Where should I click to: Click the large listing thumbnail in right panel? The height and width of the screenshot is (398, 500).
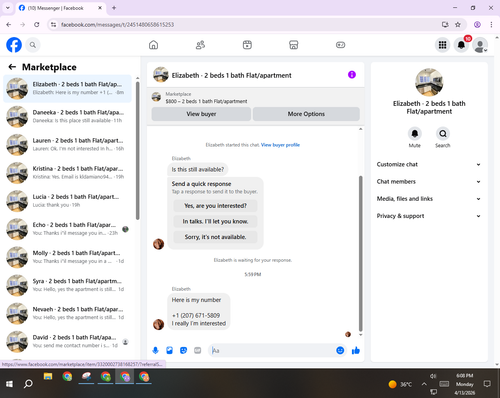point(429,82)
